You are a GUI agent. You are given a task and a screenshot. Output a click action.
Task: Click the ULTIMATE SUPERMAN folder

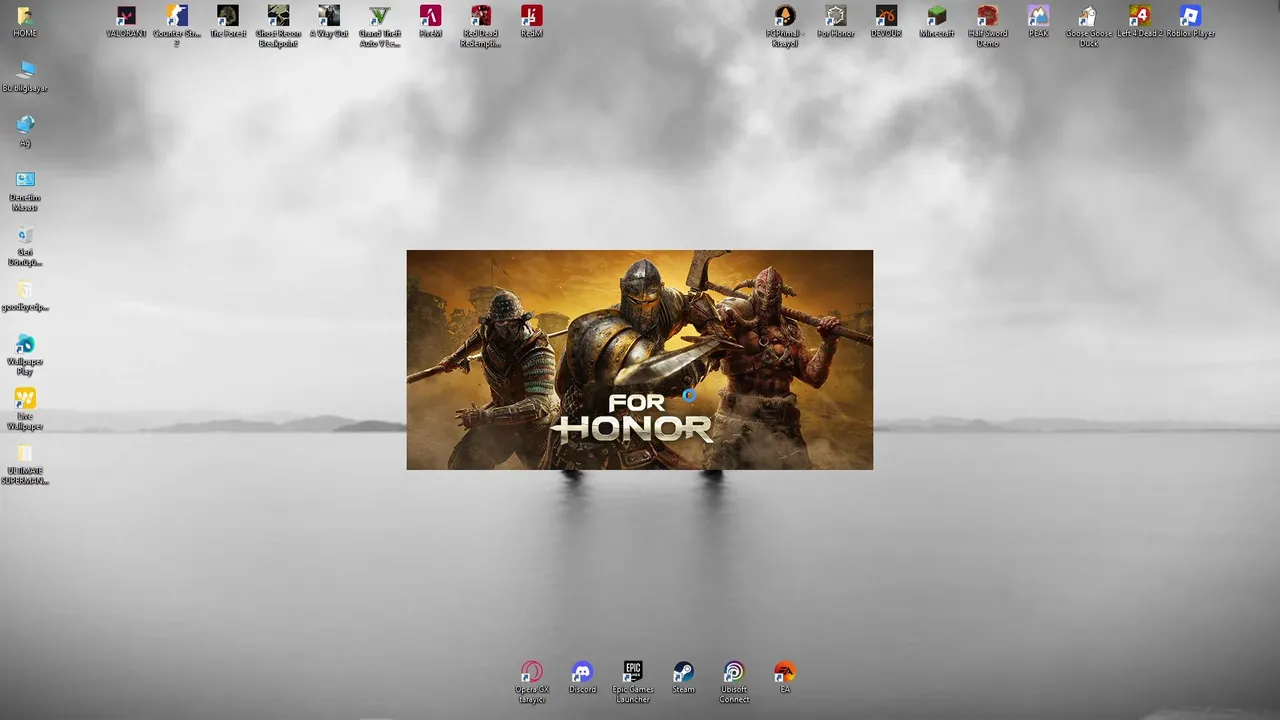(x=25, y=454)
